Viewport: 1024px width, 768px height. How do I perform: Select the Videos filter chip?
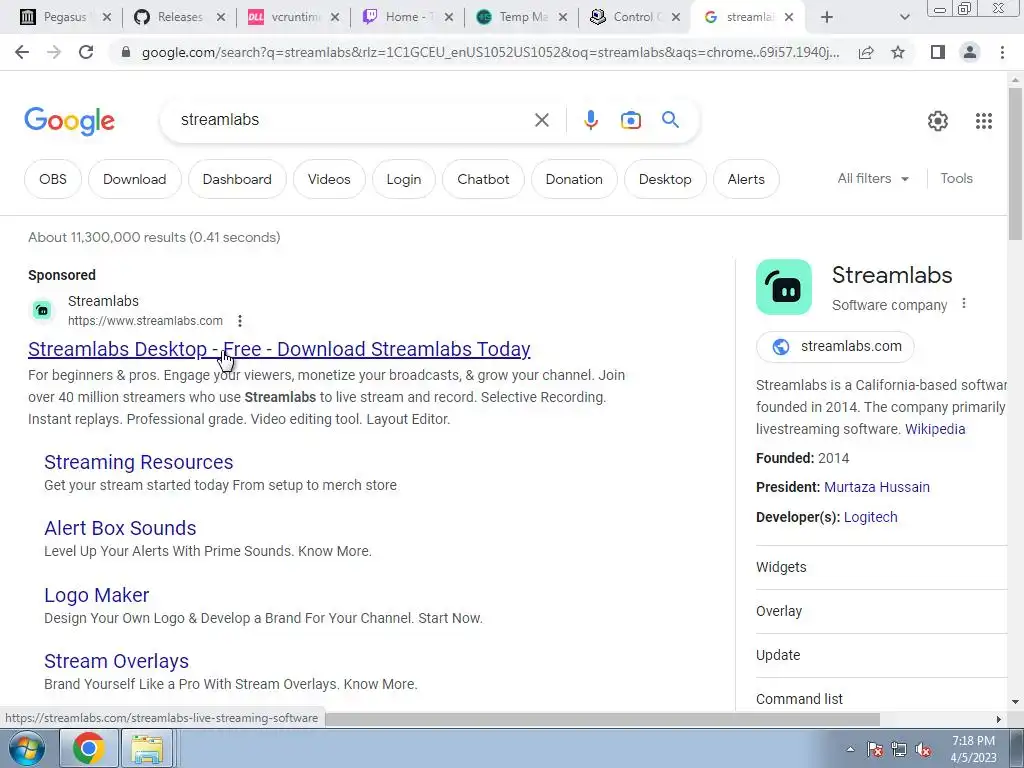(x=329, y=179)
